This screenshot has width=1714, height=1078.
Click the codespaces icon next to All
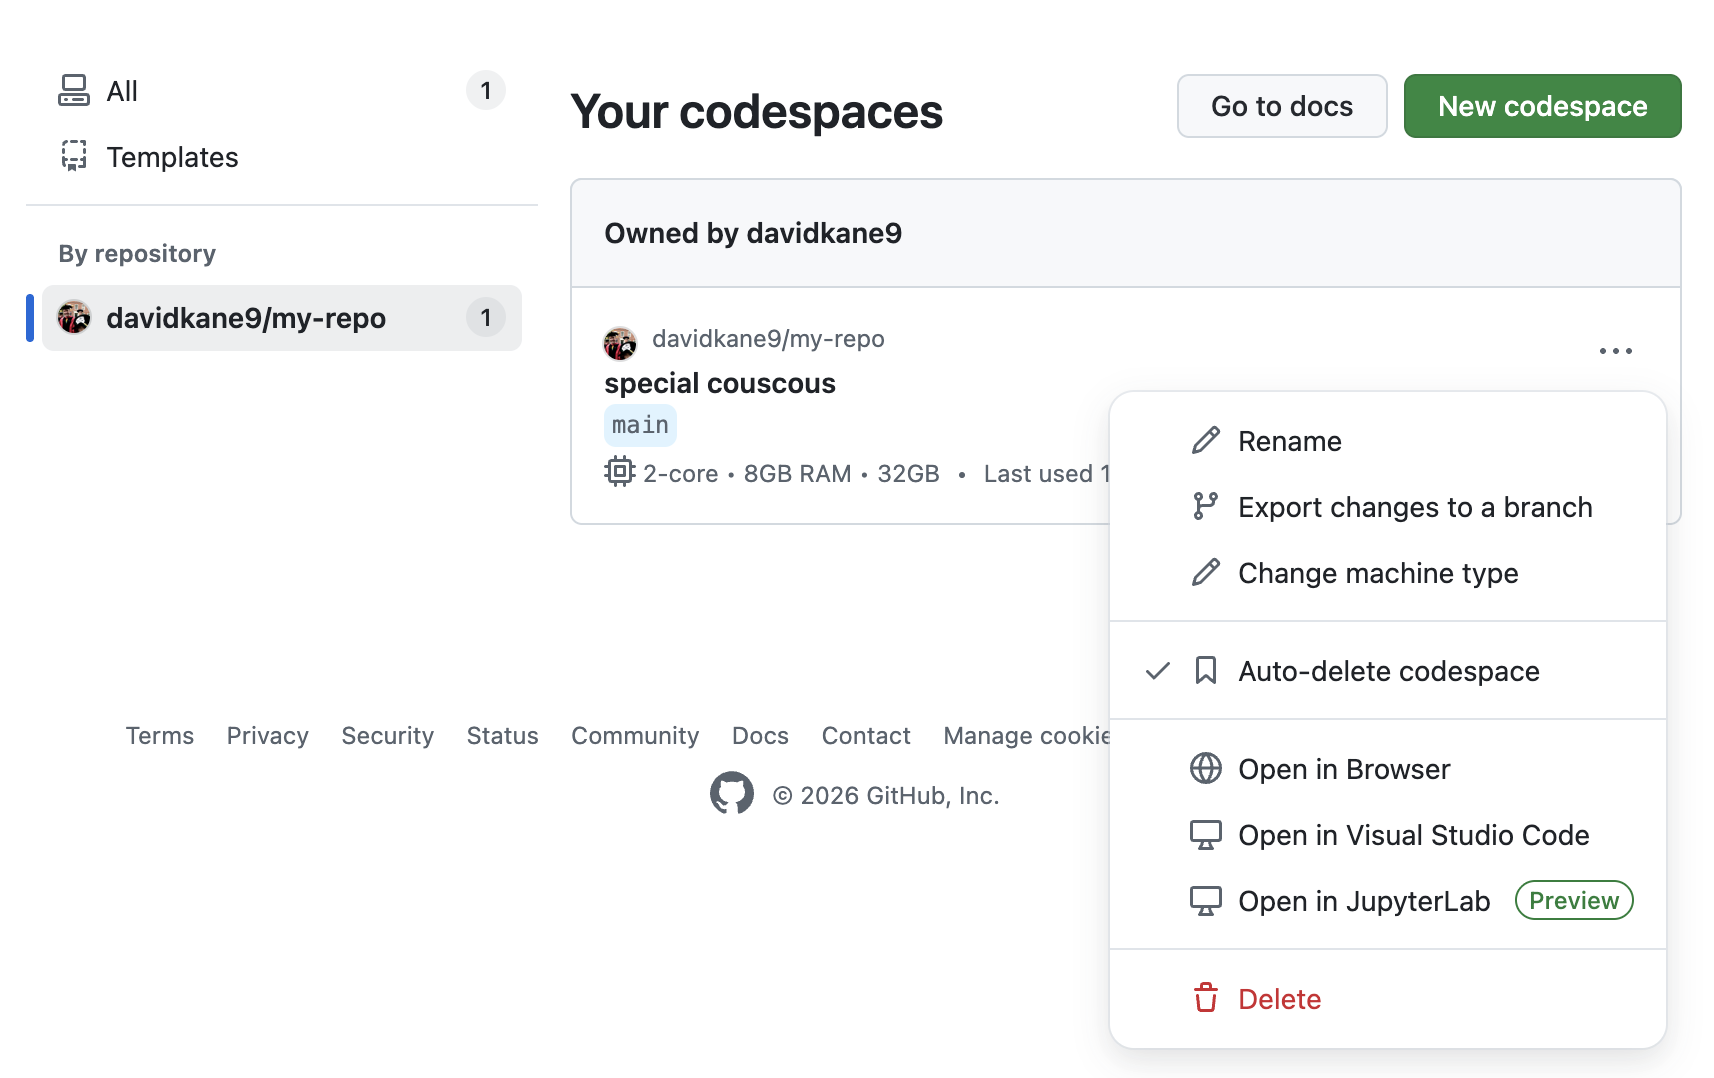click(74, 91)
